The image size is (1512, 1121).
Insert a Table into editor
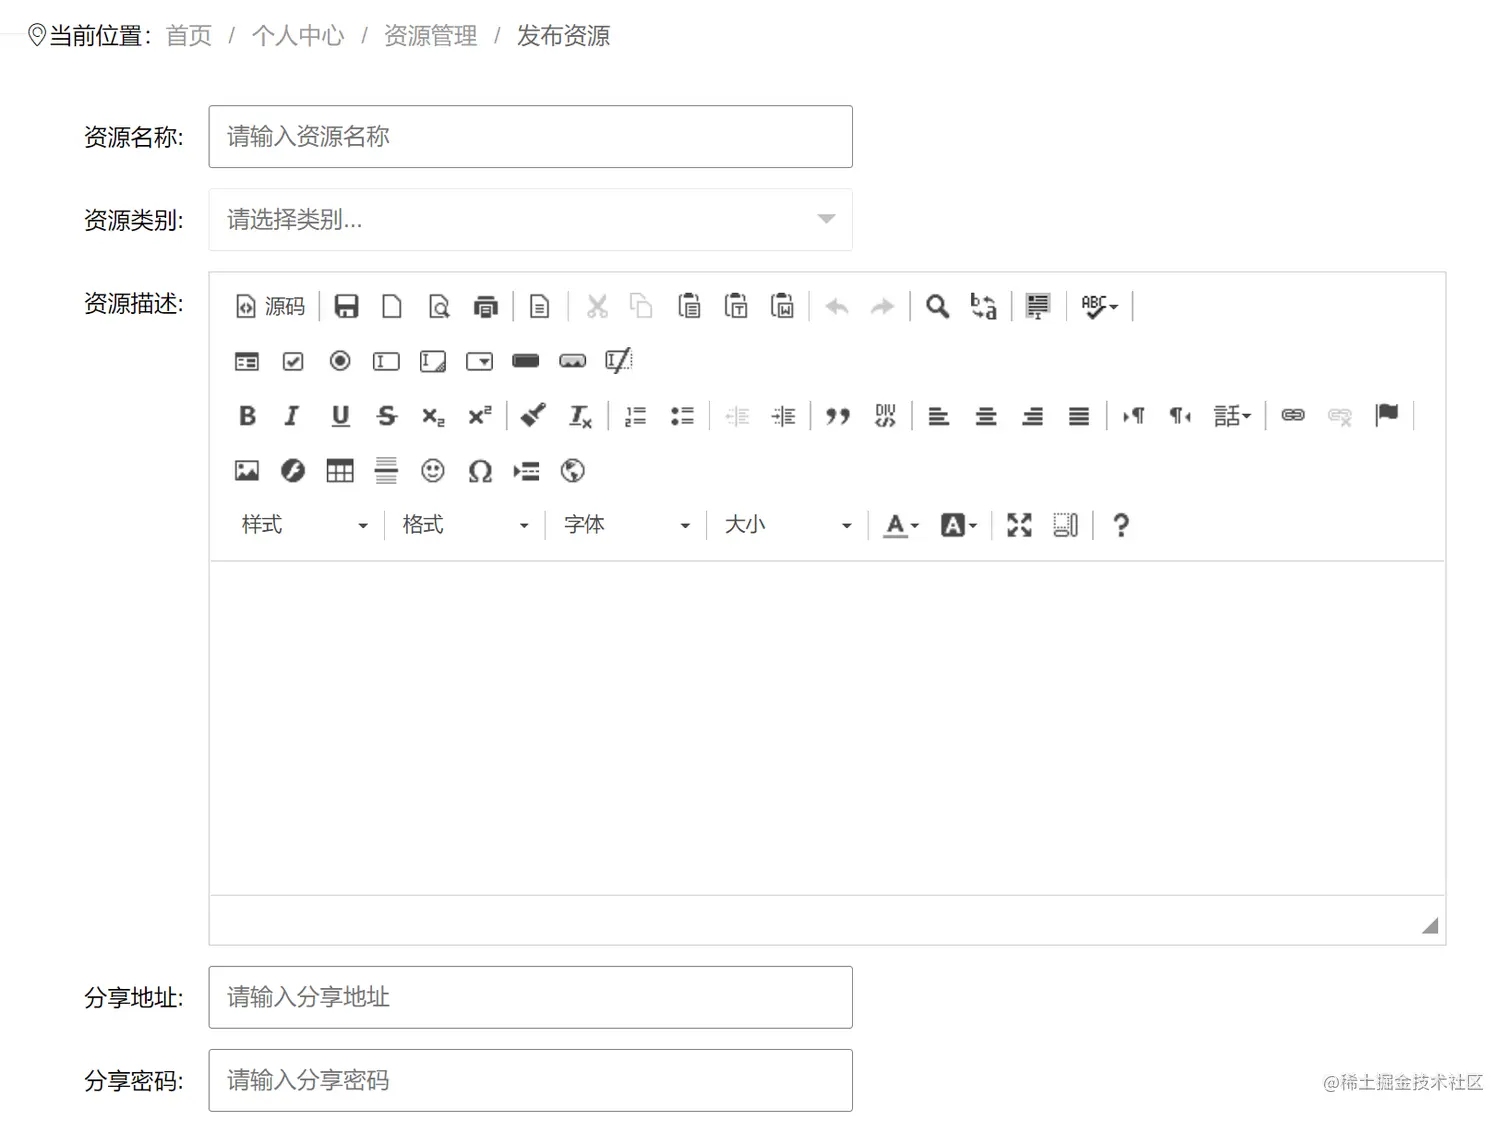pyautogui.click(x=340, y=471)
